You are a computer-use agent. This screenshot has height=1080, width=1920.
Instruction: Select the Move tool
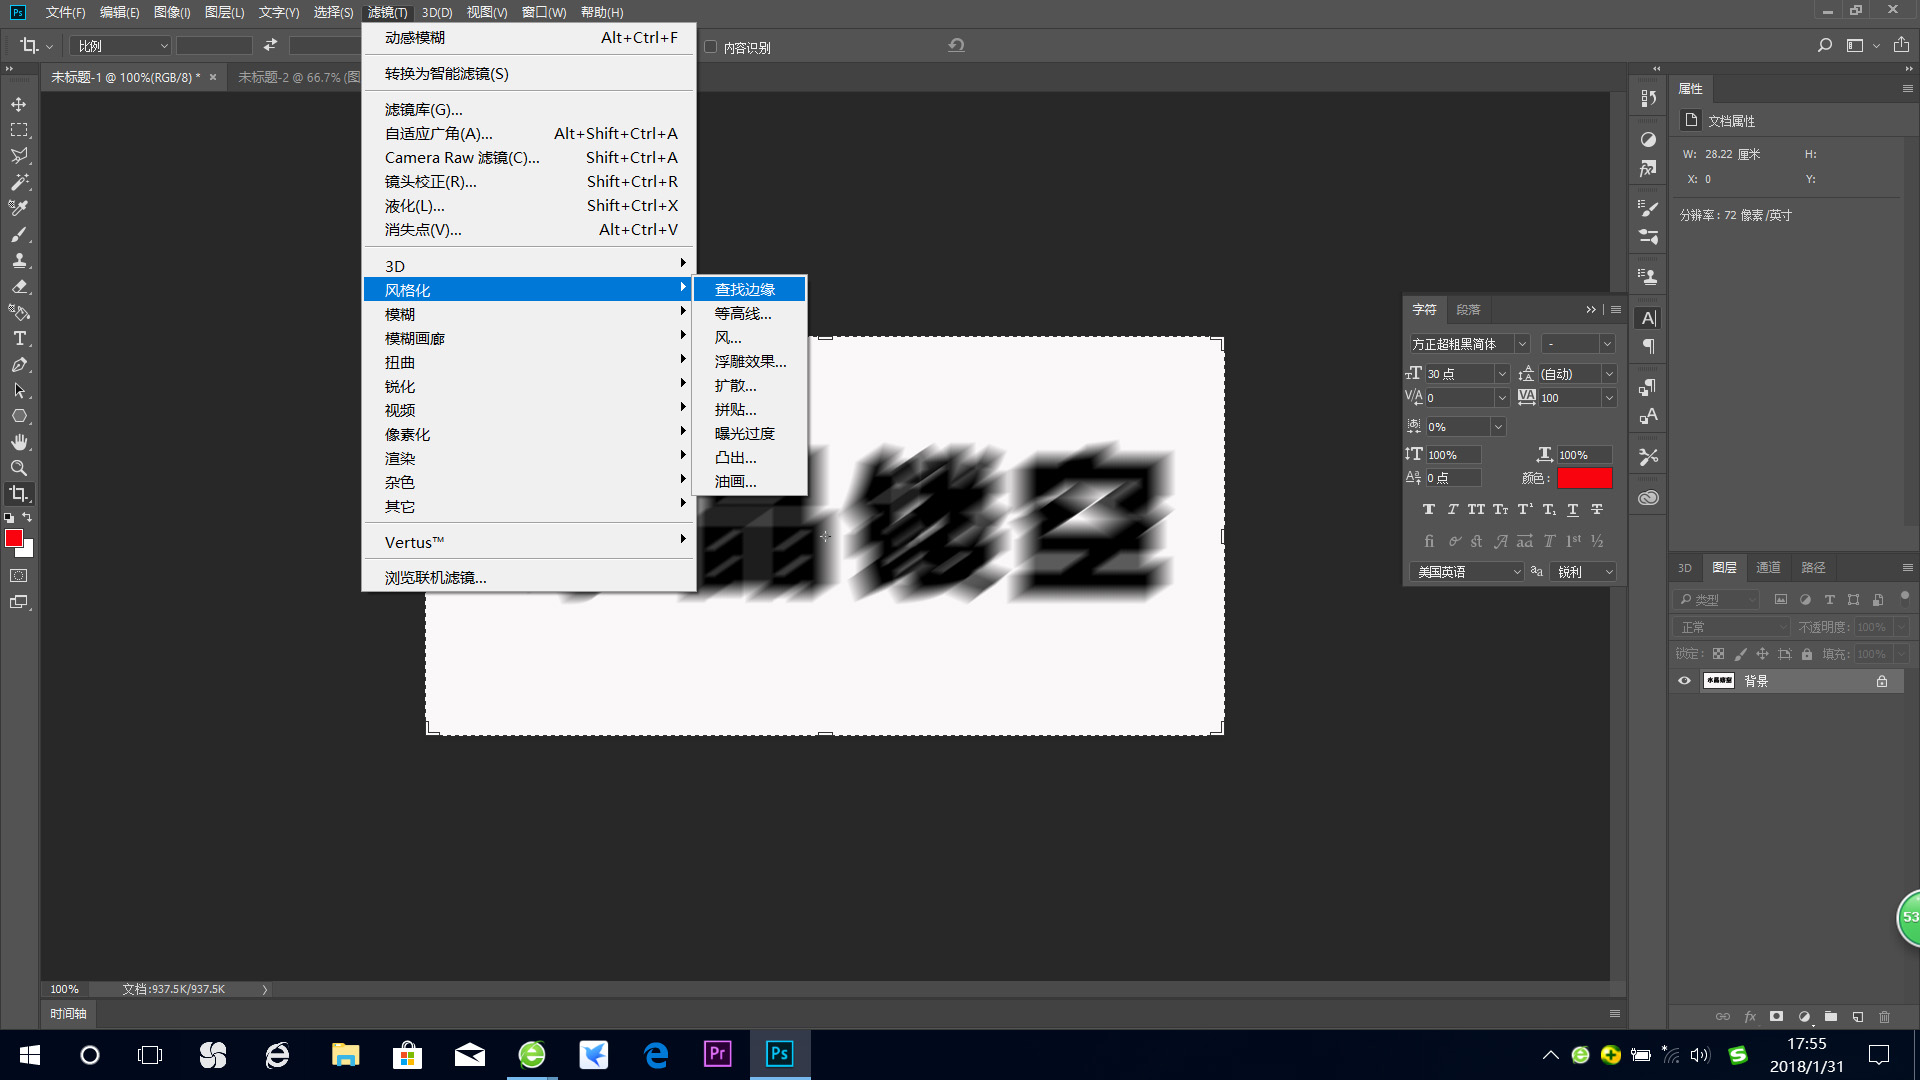pyautogui.click(x=19, y=104)
